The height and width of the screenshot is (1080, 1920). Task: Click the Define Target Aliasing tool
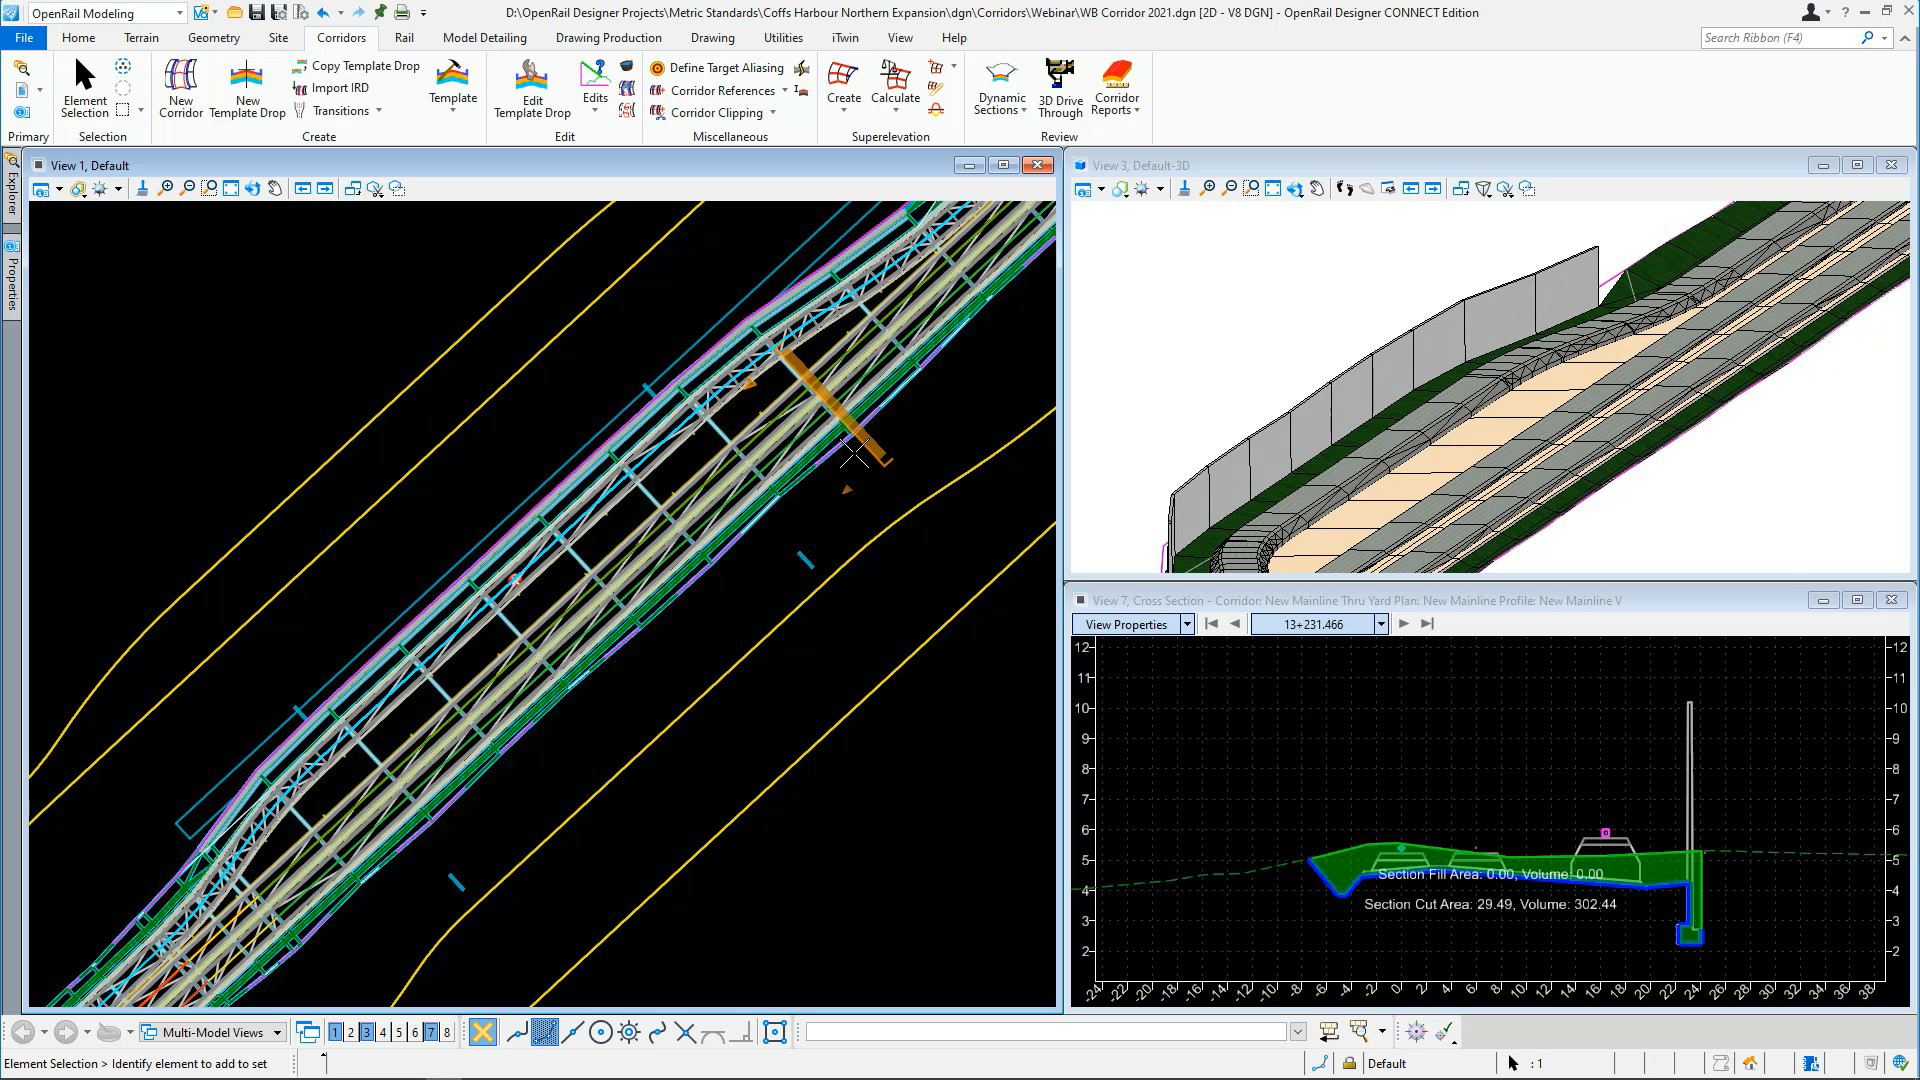[x=717, y=68]
